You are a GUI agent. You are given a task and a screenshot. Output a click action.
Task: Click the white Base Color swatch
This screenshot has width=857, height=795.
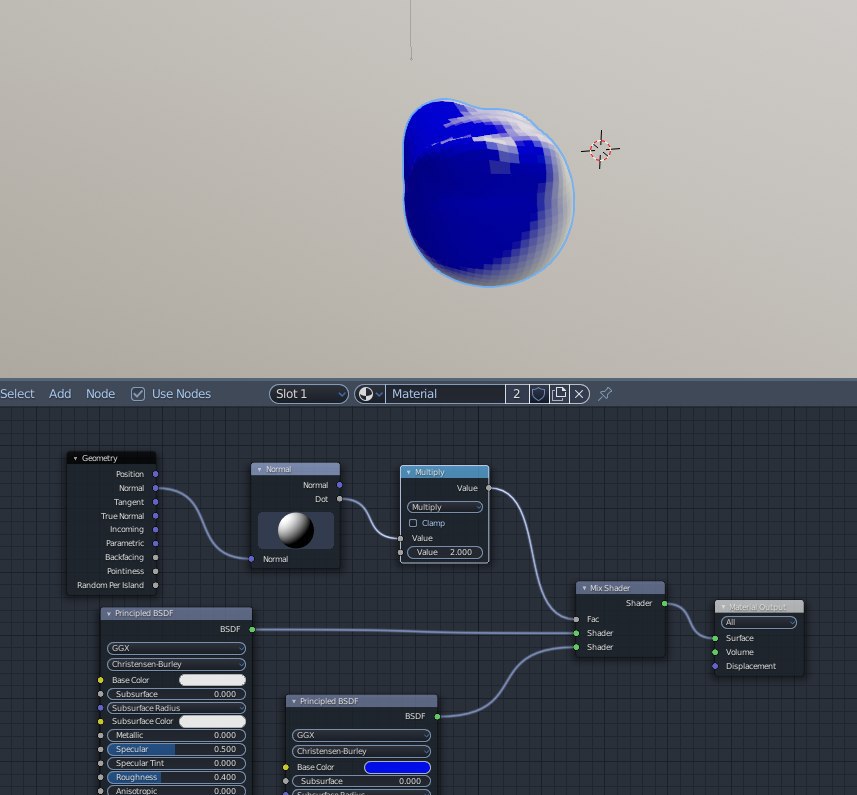pos(212,680)
